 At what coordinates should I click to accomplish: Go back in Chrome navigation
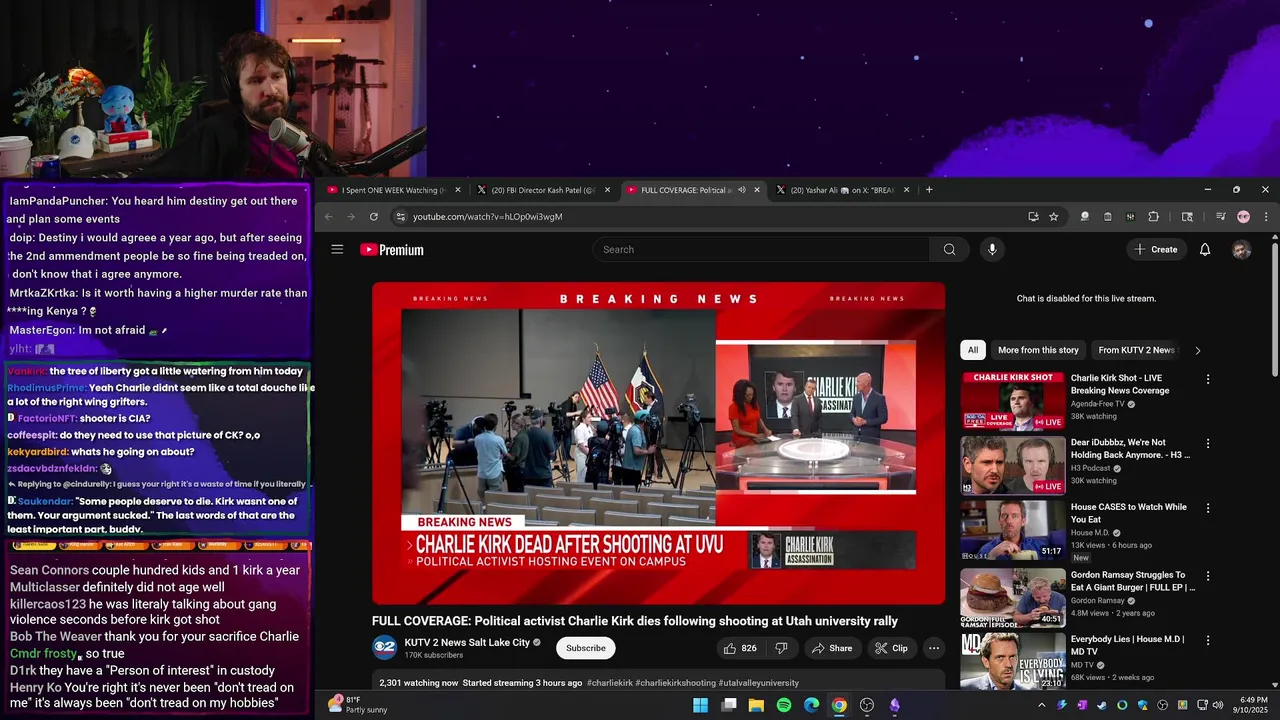pyautogui.click(x=328, y=216)
